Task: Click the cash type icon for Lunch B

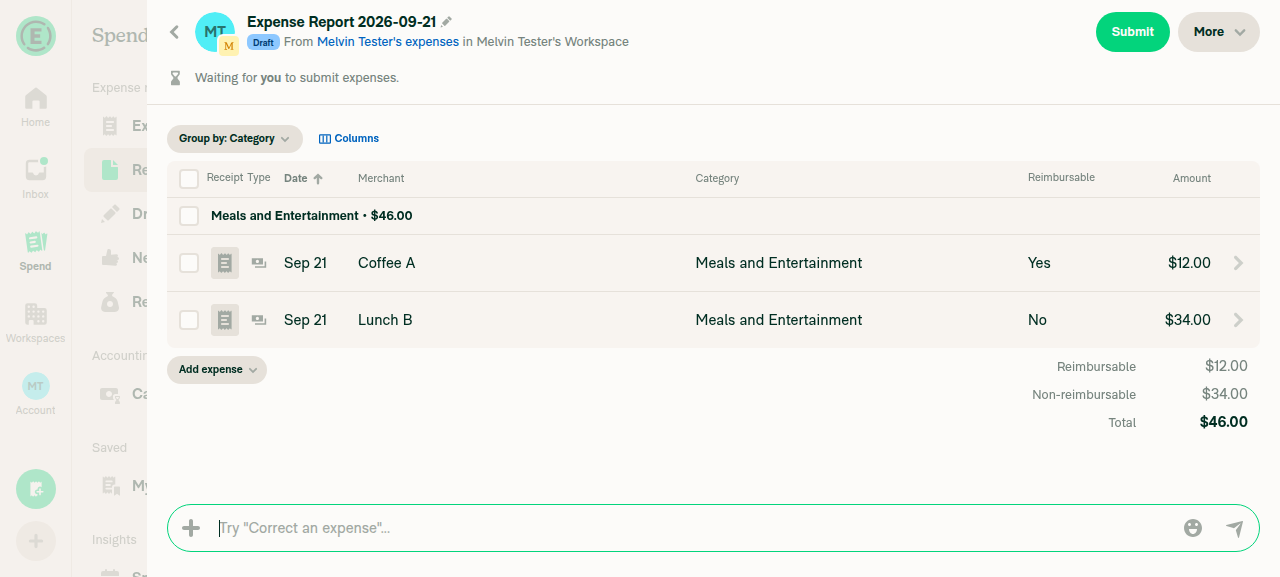Action: pos(259,320)
